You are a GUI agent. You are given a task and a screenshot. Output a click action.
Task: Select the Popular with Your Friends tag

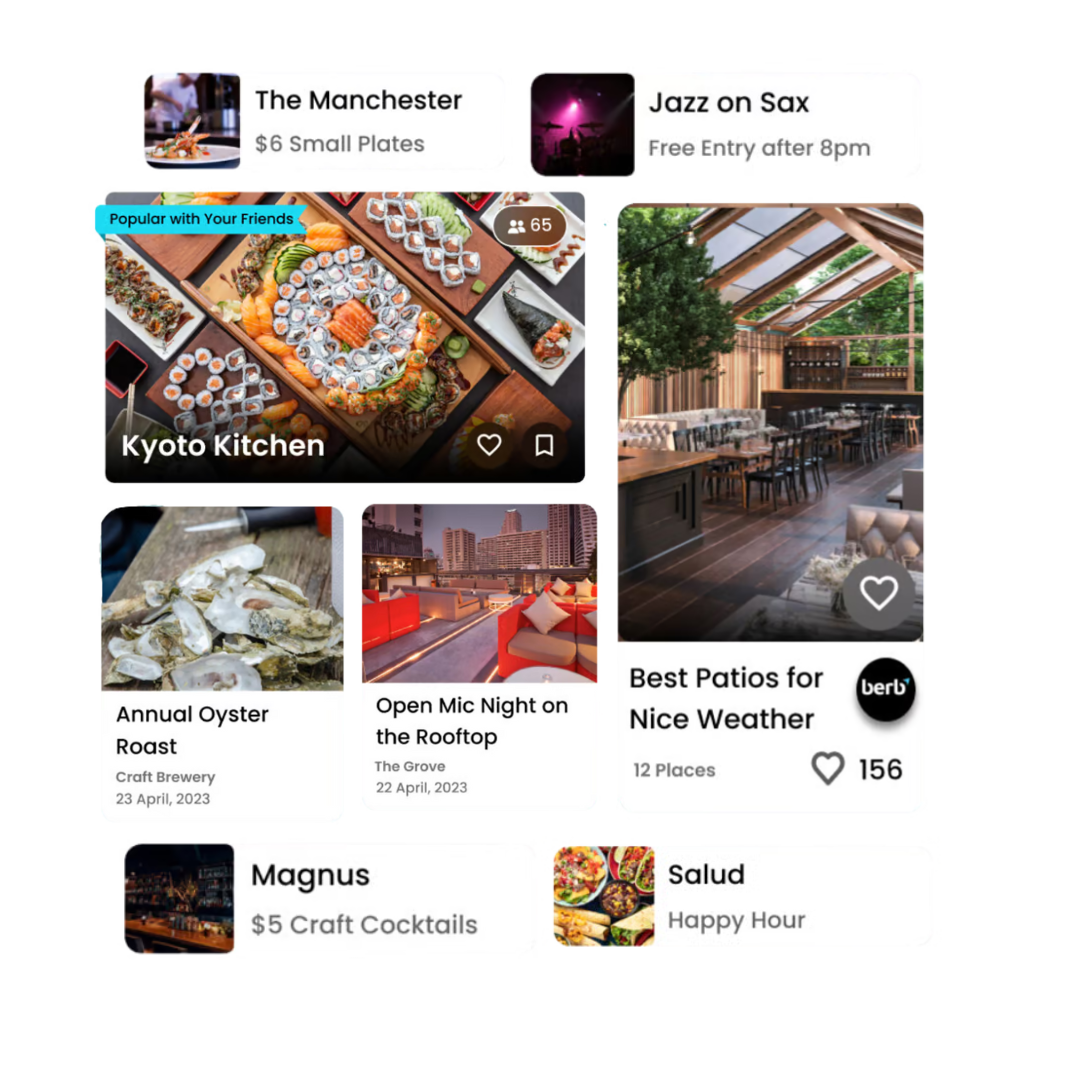coord(200,219)
